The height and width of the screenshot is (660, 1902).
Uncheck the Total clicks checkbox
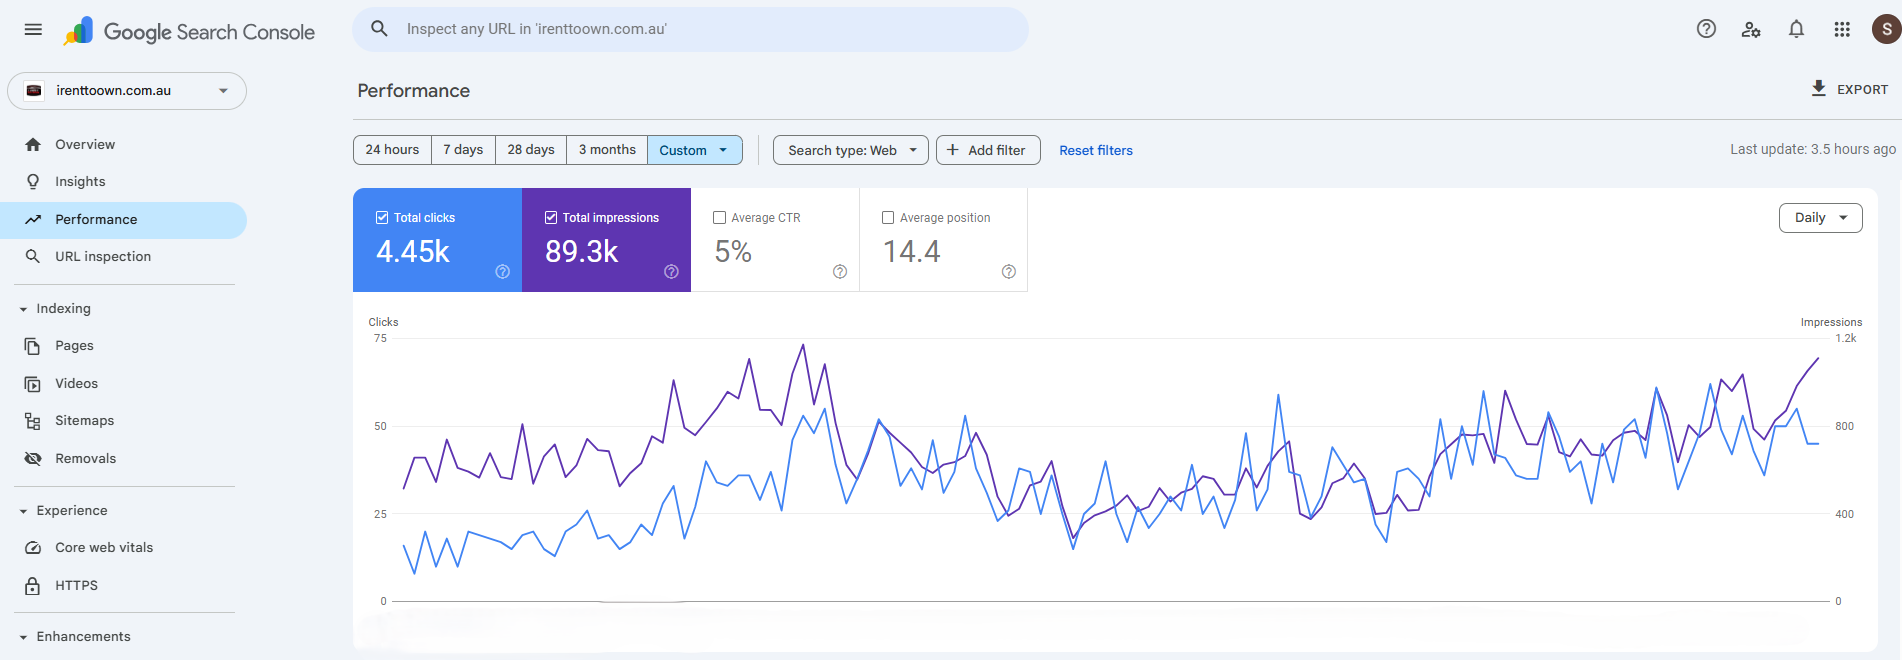tap(382, 218)
